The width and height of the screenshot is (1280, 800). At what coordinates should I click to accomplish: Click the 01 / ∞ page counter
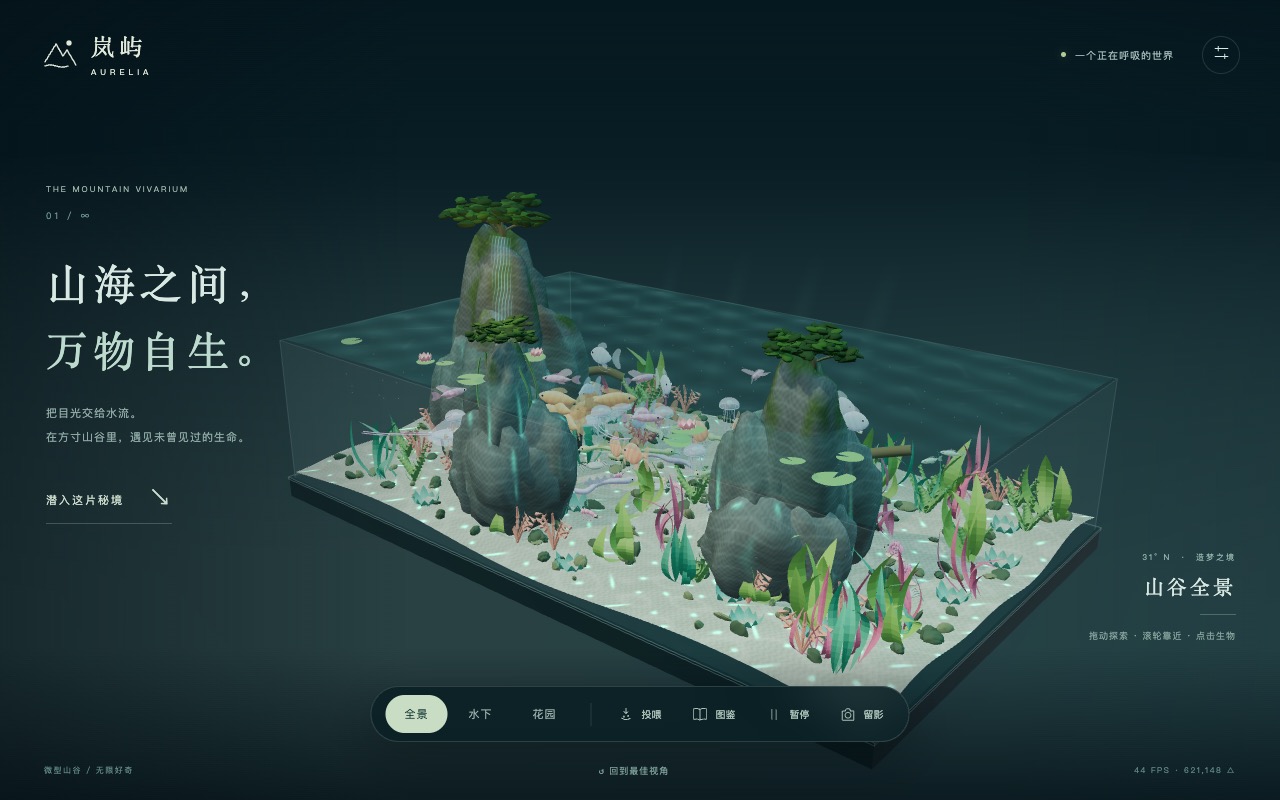(x=68, y=216)
